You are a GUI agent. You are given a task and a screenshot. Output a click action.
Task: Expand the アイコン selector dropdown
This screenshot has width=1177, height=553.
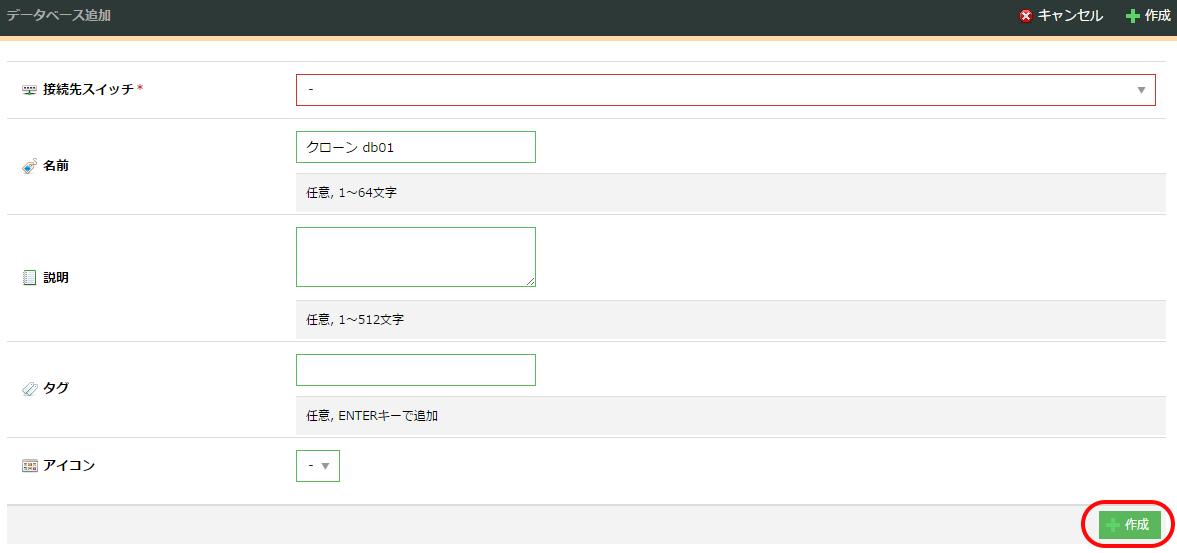[x=318, y=466]
